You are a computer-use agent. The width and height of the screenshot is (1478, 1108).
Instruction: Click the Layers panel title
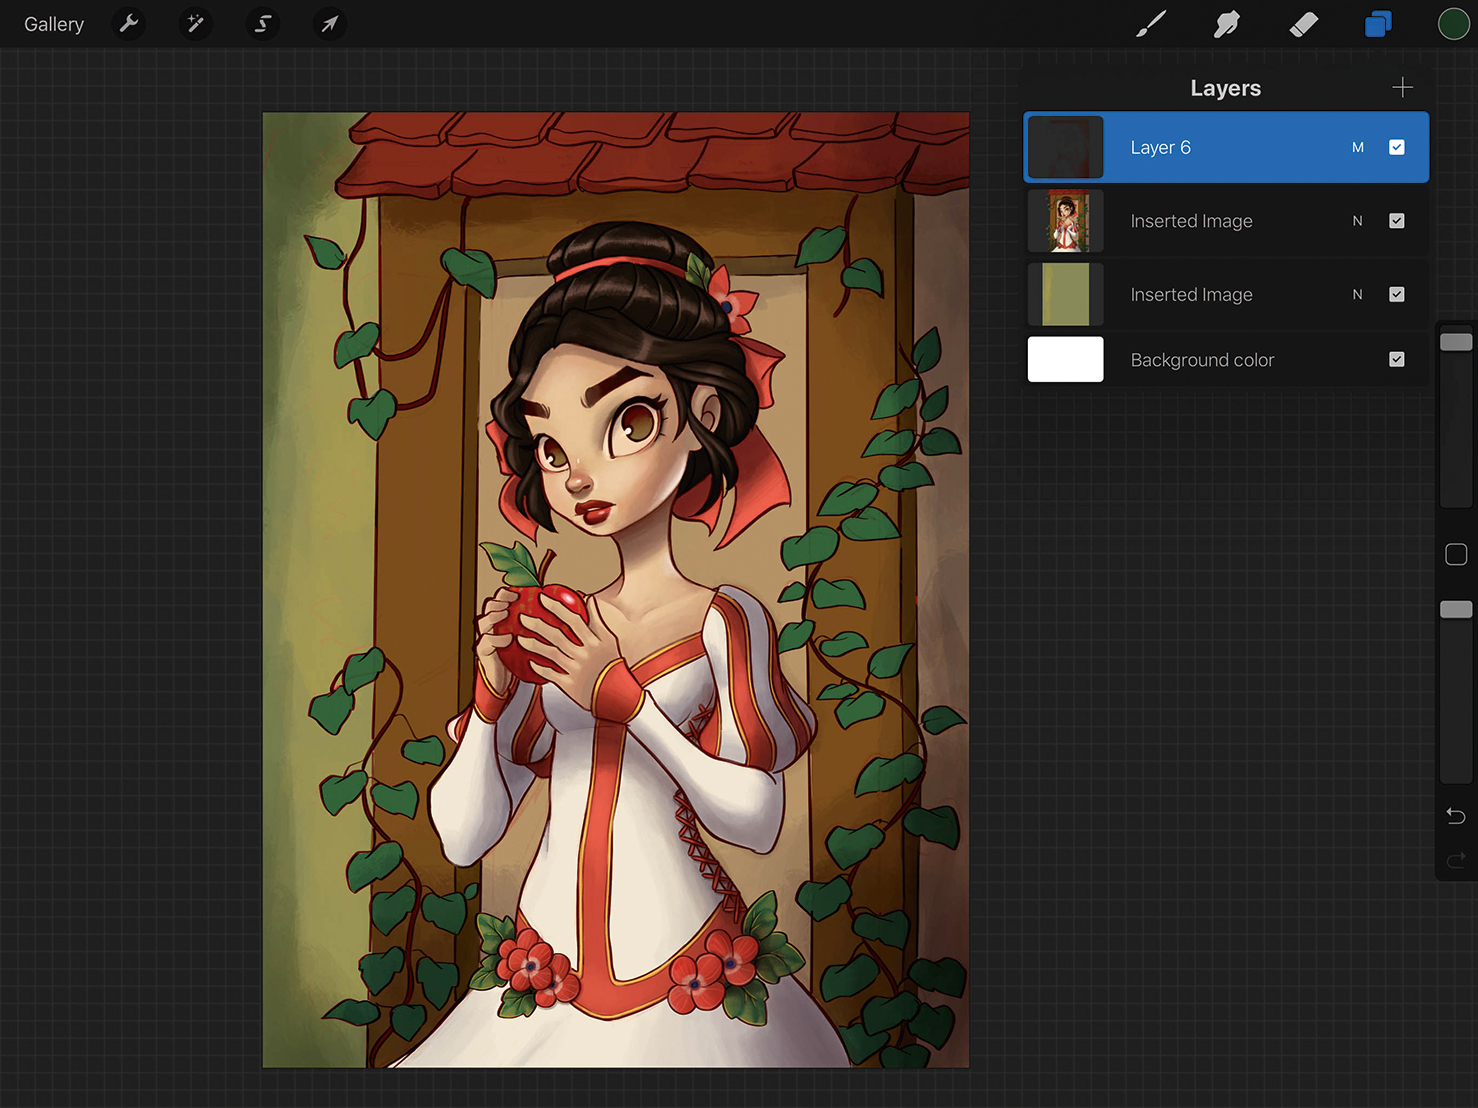1225,88
